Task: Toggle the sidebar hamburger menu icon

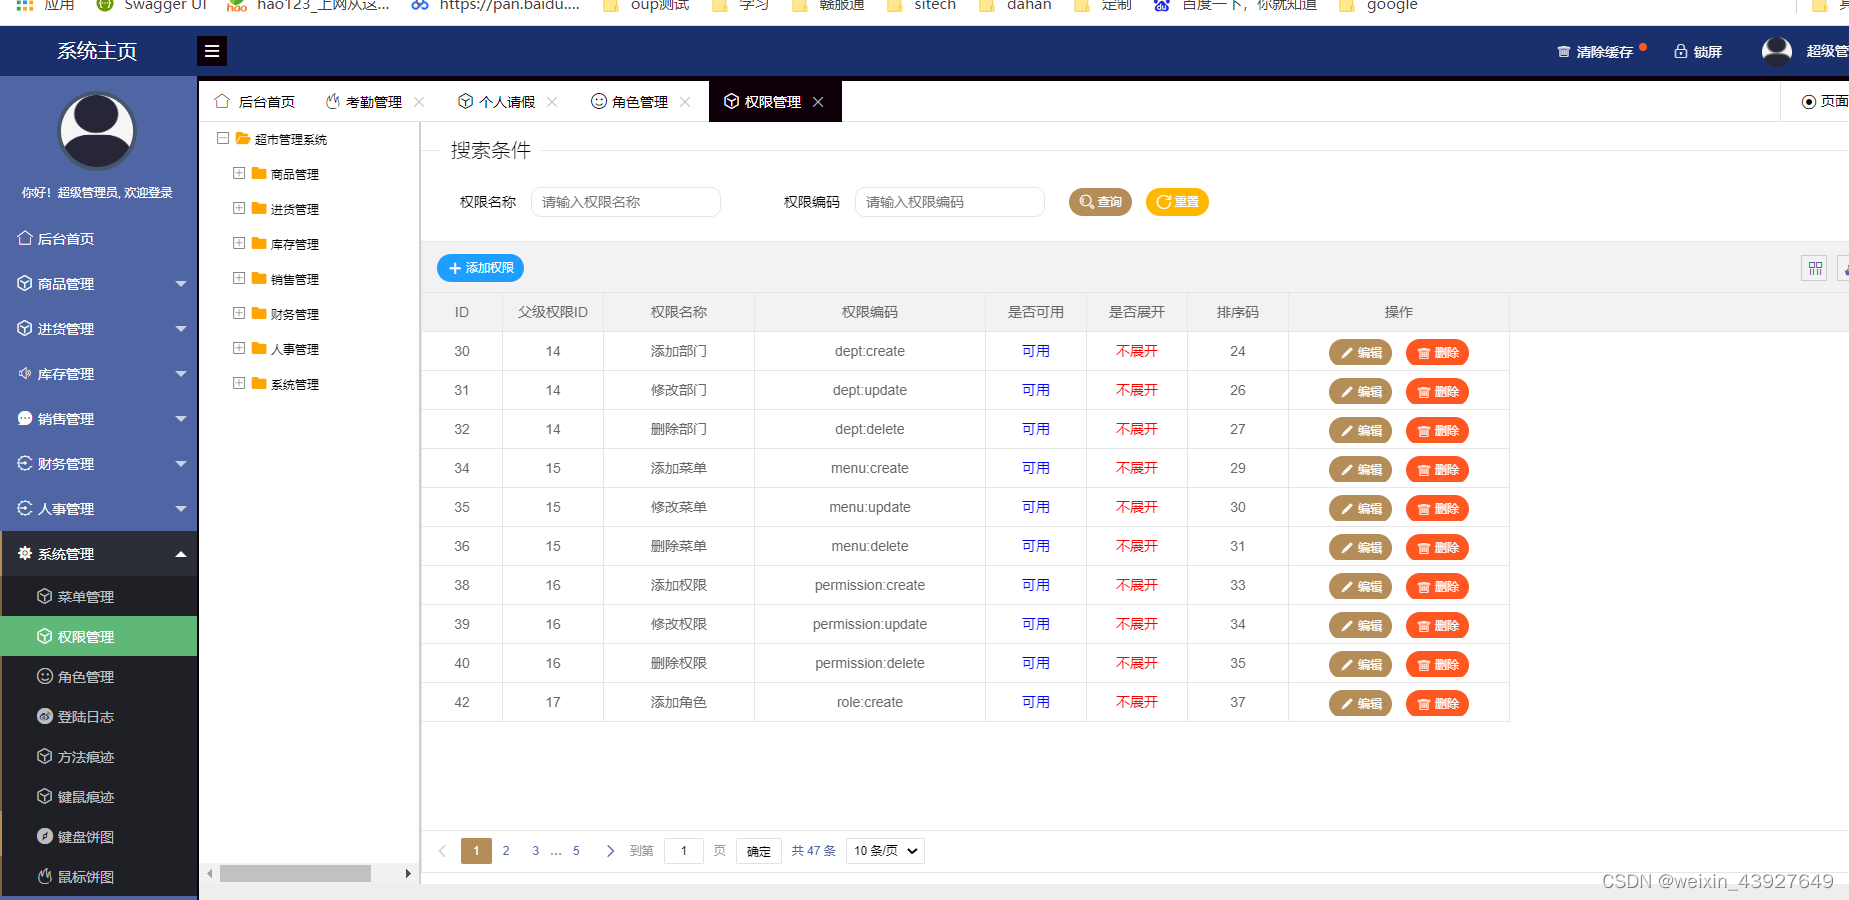Action: [212, 51]
